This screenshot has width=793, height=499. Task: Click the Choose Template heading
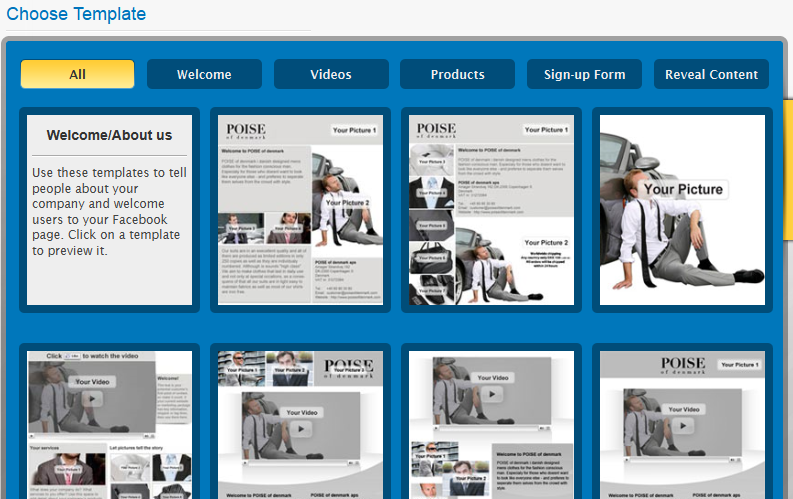[76, 14]
